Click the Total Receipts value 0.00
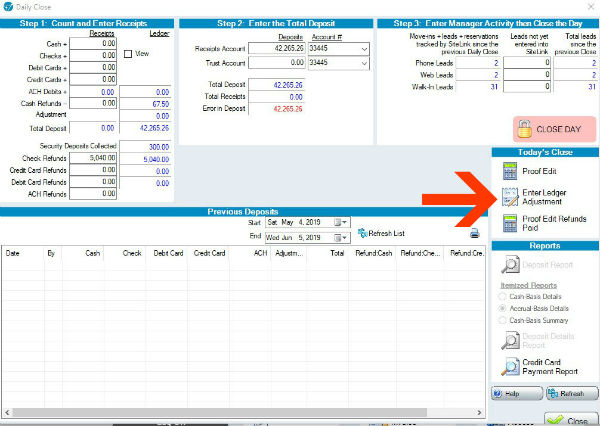This screenshot has width=600, height=426. [296, 97]
